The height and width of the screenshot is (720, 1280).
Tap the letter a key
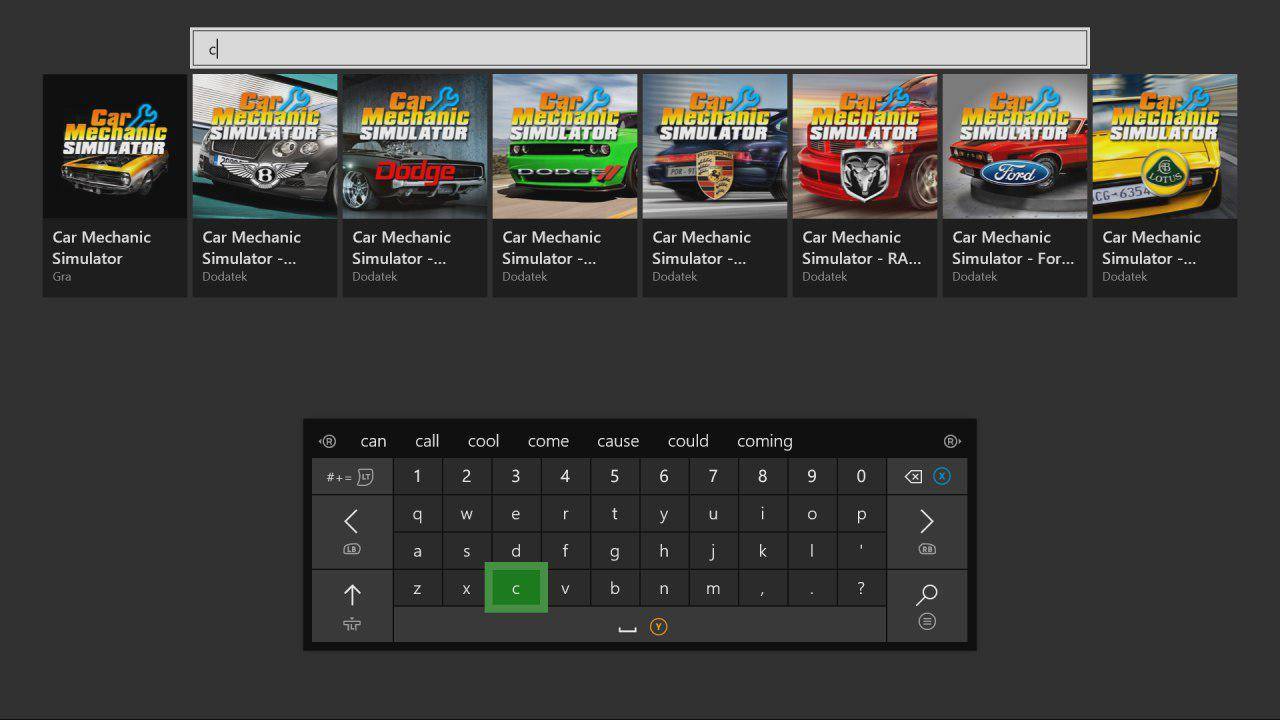417,551
